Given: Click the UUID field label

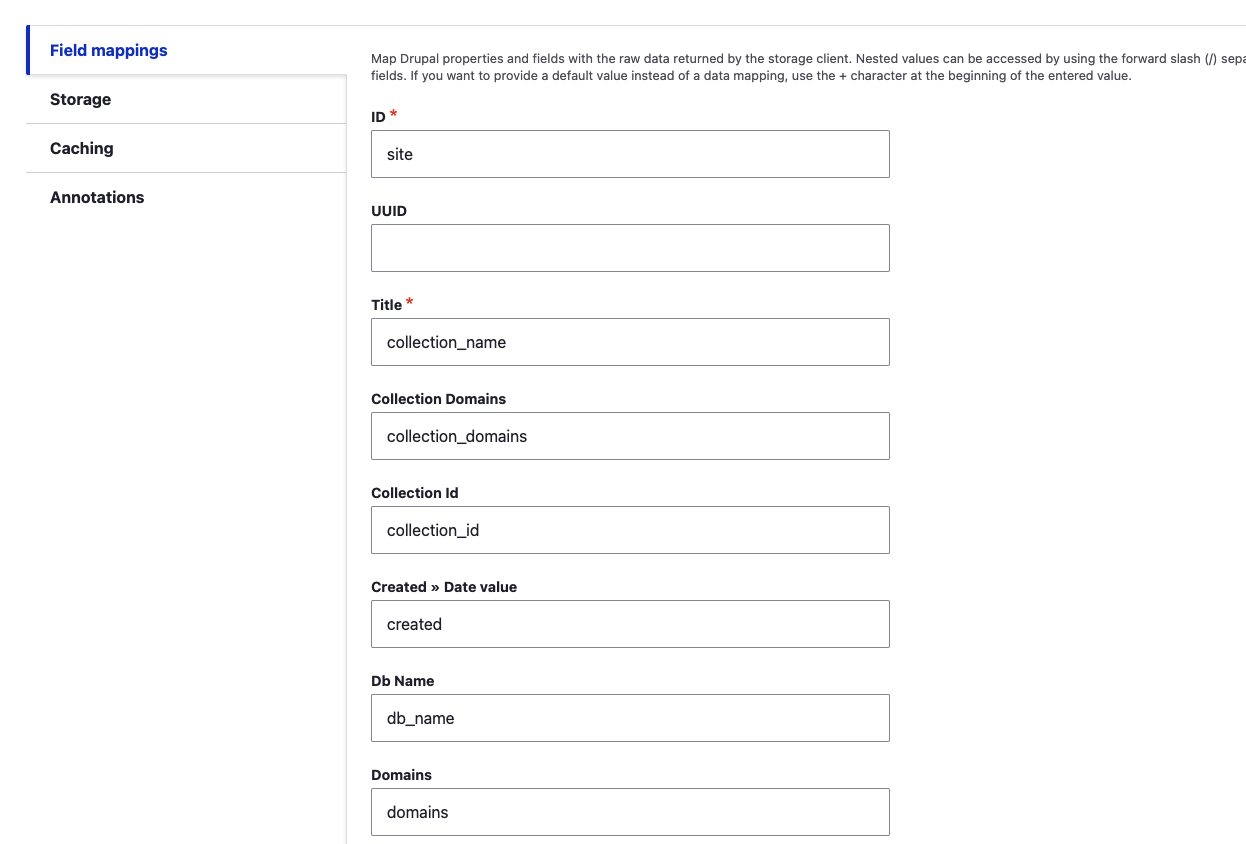Looking at the screenshot, I should (389, 211).
